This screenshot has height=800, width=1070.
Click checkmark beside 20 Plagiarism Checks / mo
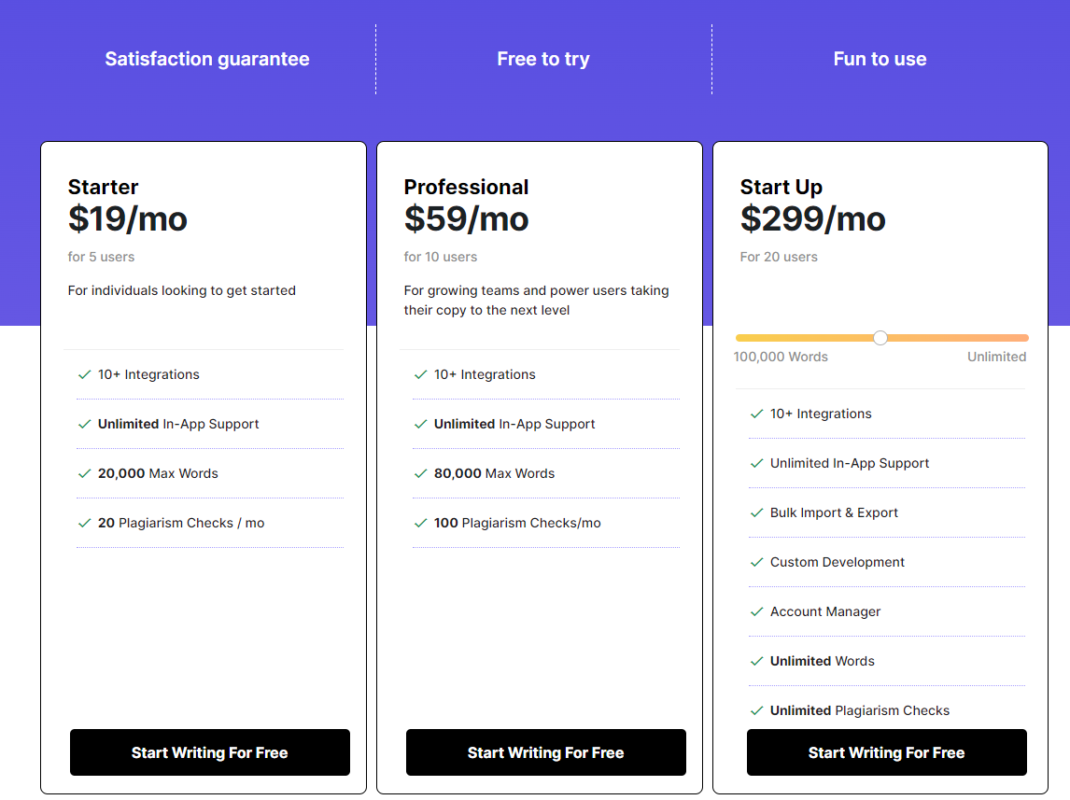click(85, 523)
